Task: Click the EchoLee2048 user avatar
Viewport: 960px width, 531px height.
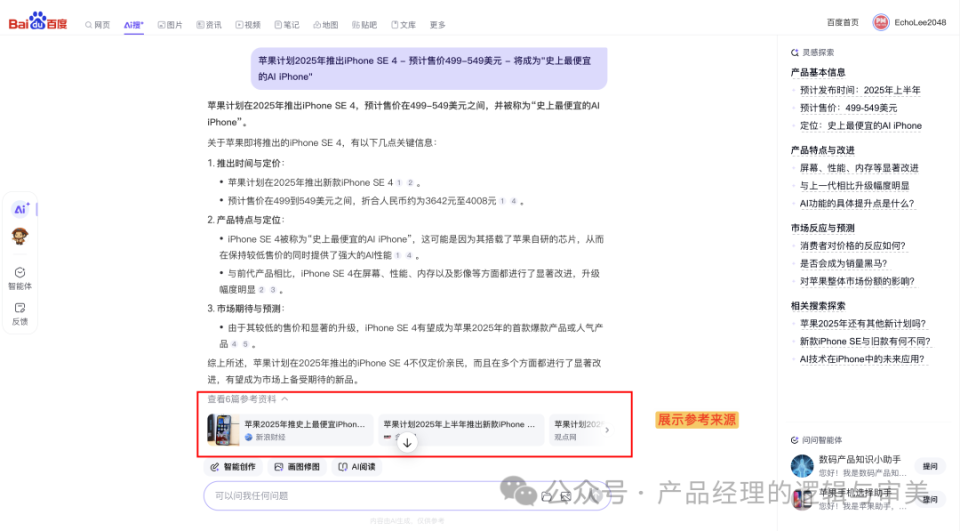Action: (x=880, y=23)
